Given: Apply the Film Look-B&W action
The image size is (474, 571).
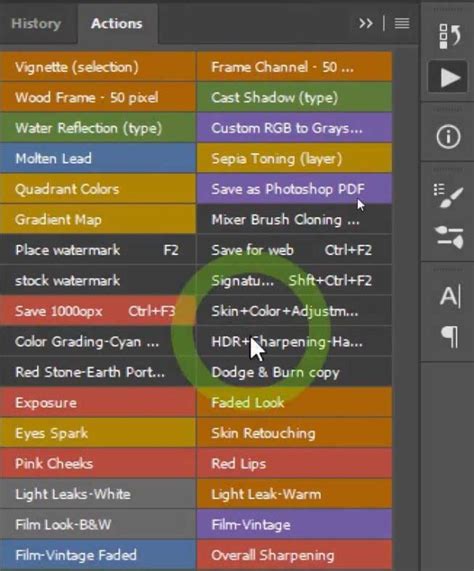Looking at the screenshot, I should pos(98,524).
